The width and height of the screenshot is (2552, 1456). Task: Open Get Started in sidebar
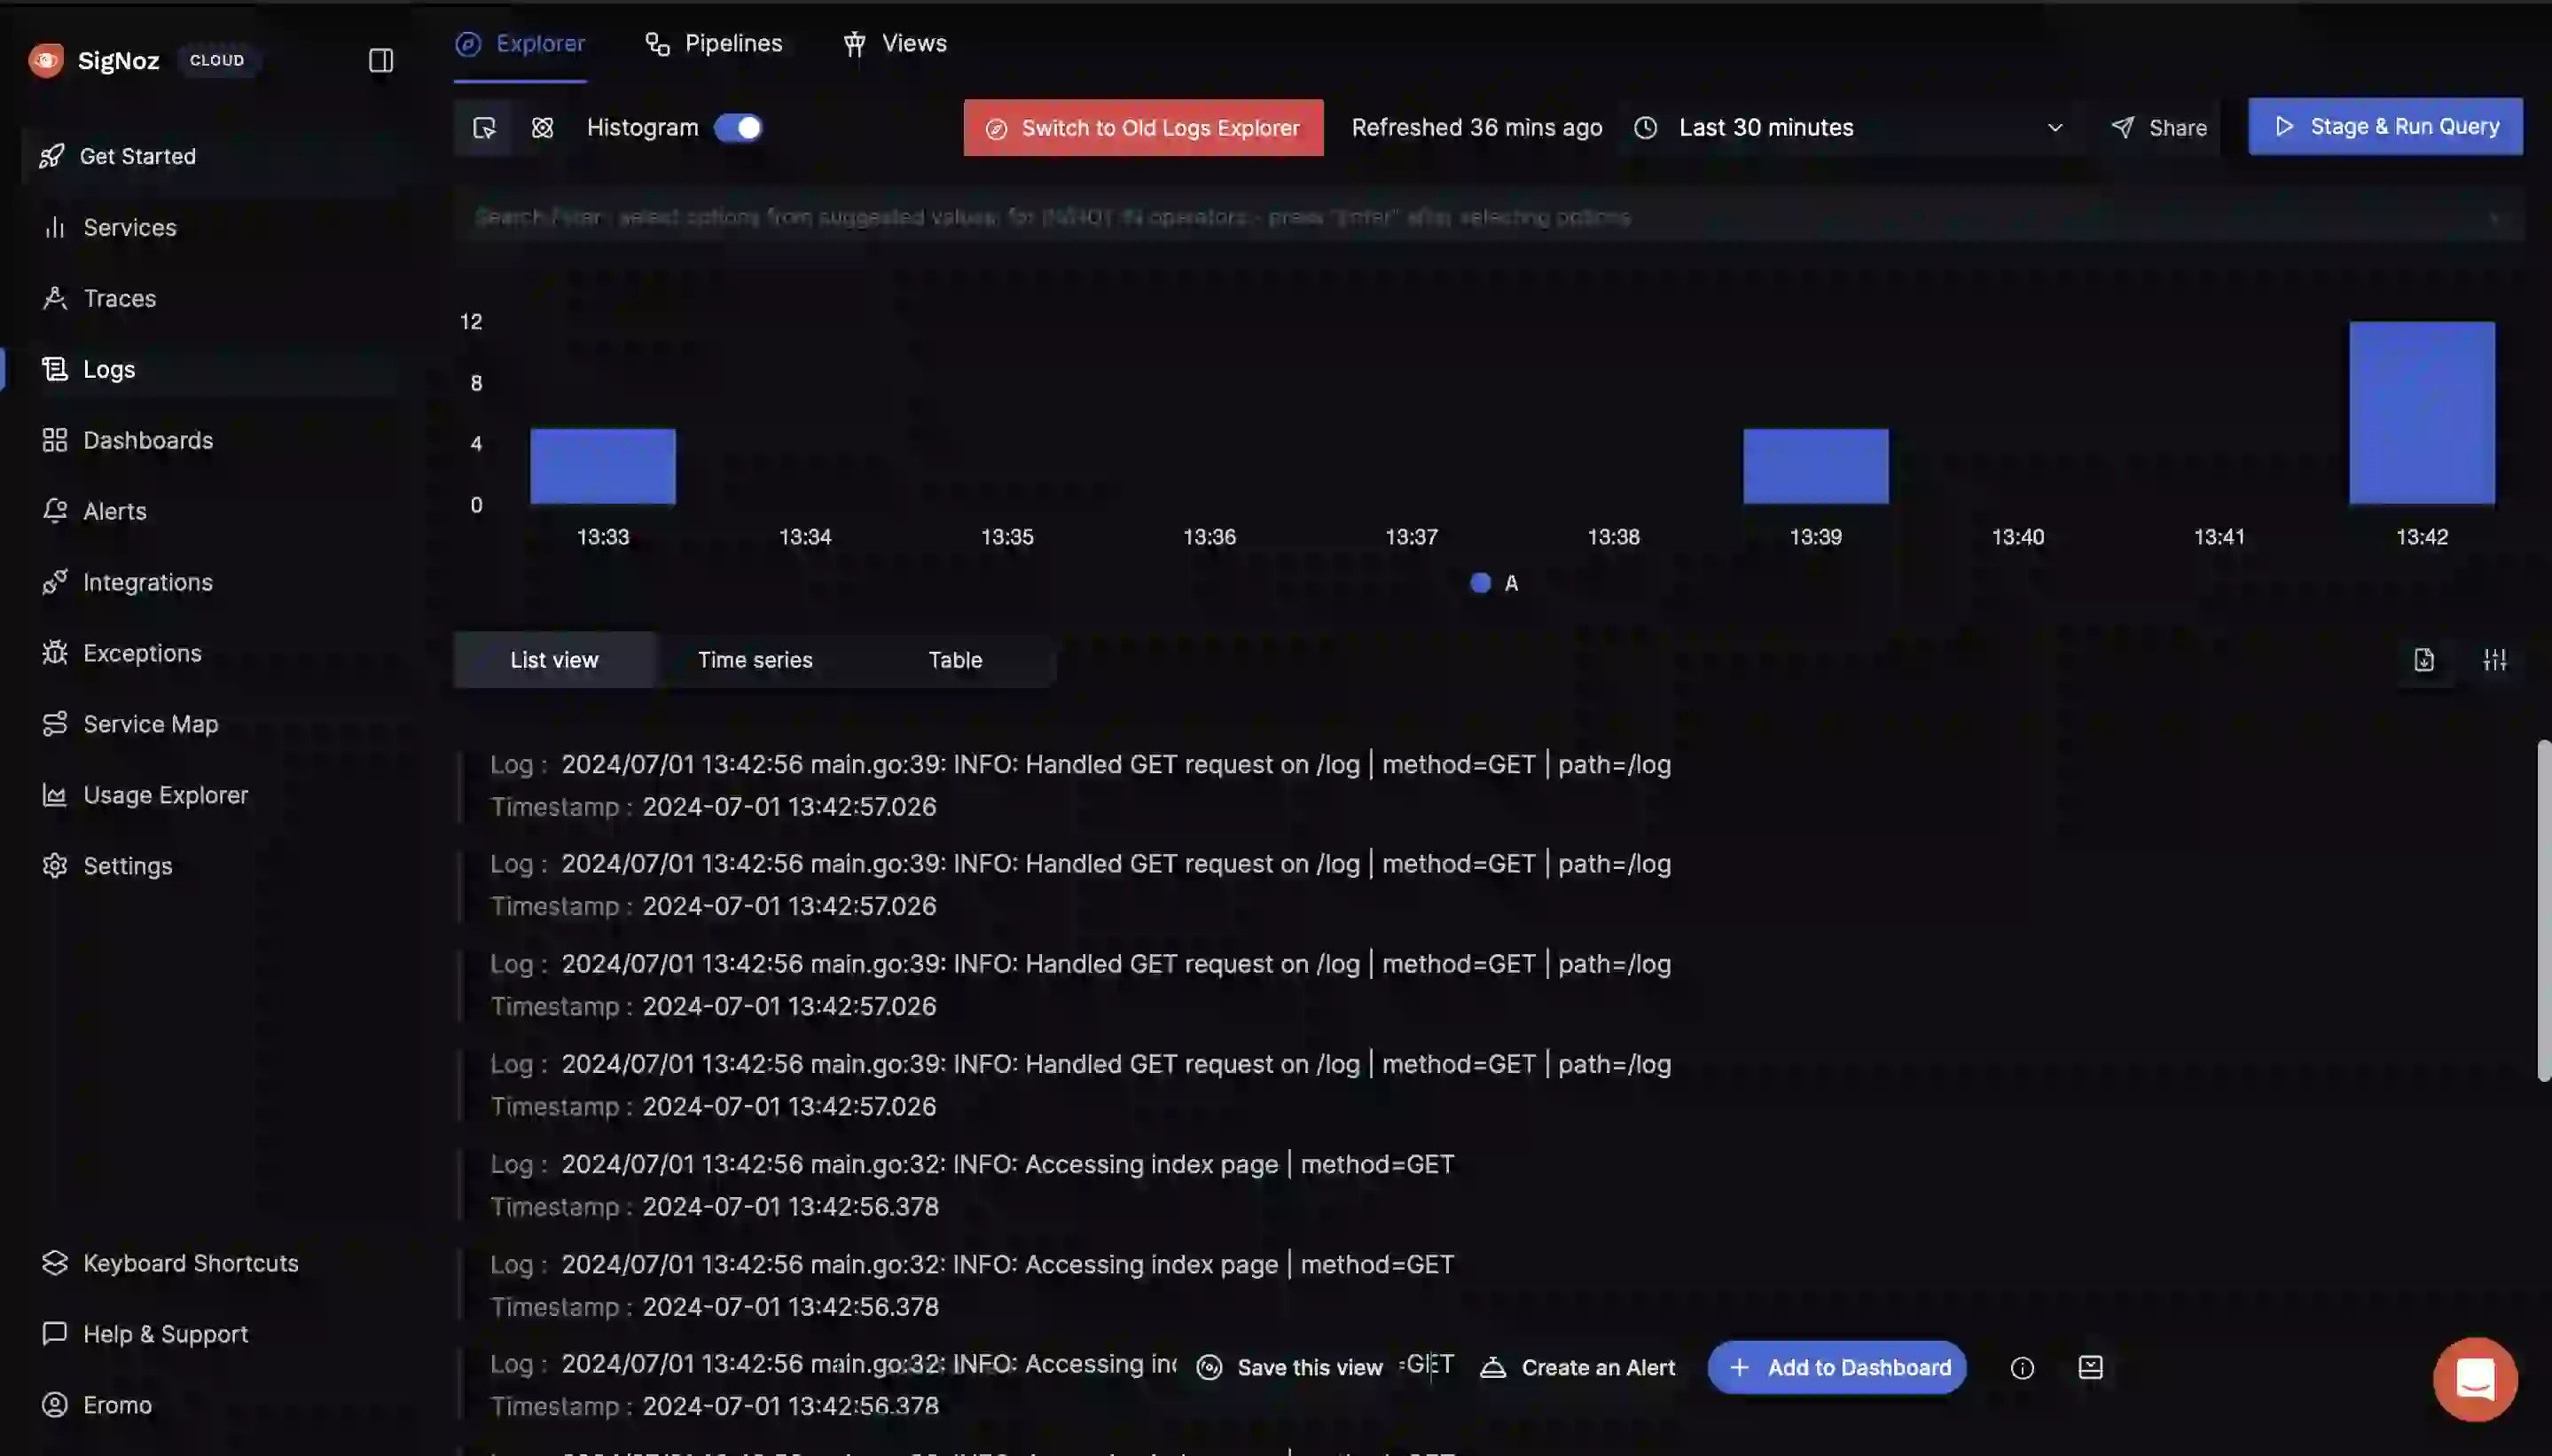[x=210, y=156]
